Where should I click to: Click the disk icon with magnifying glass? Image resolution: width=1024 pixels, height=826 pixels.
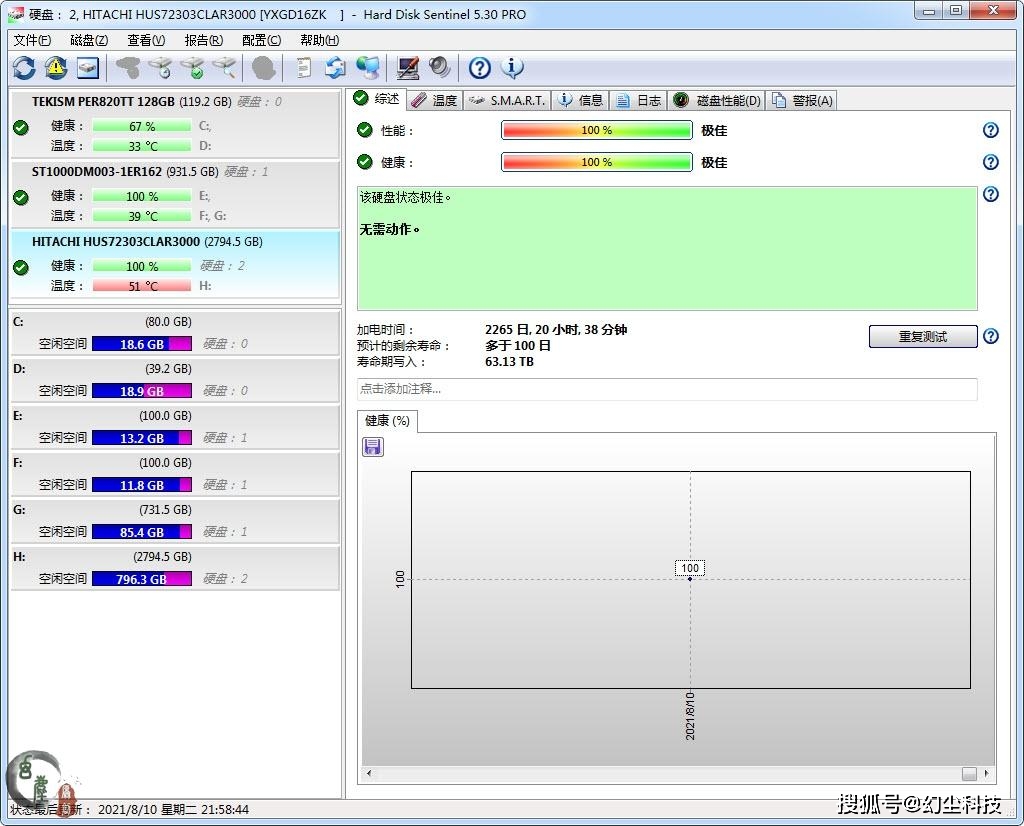(225, 68)
